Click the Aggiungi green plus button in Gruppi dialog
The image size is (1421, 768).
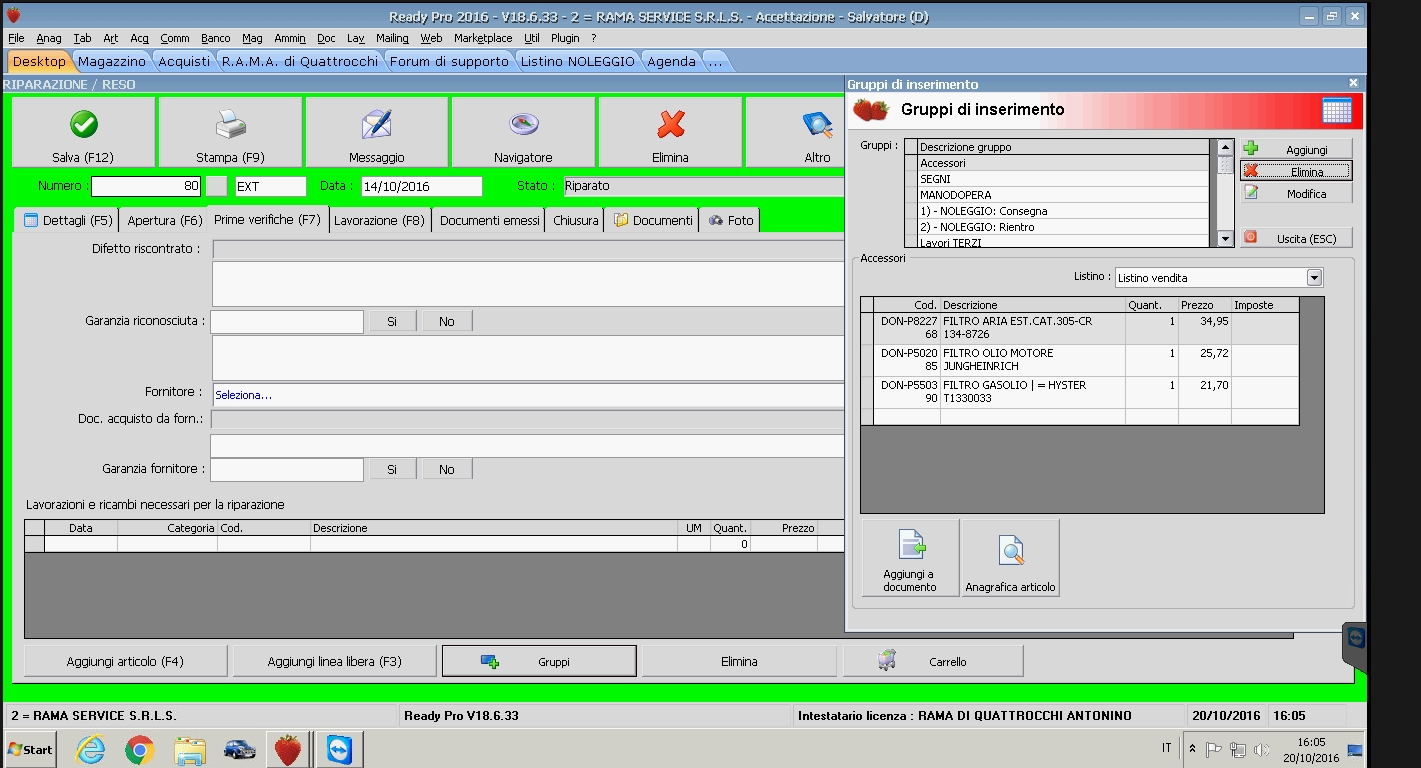click(x=1297, y=149)
